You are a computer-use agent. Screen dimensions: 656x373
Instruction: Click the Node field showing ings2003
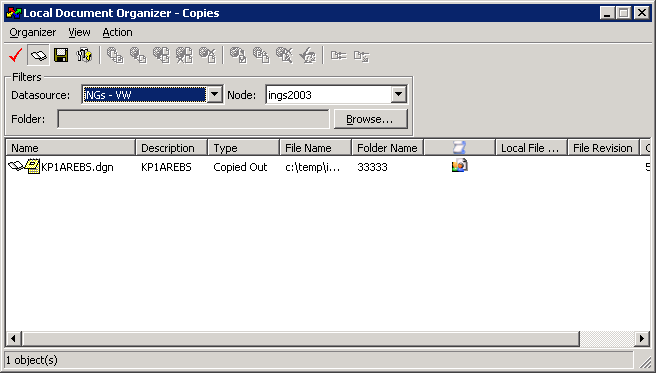tap(329, 95)
